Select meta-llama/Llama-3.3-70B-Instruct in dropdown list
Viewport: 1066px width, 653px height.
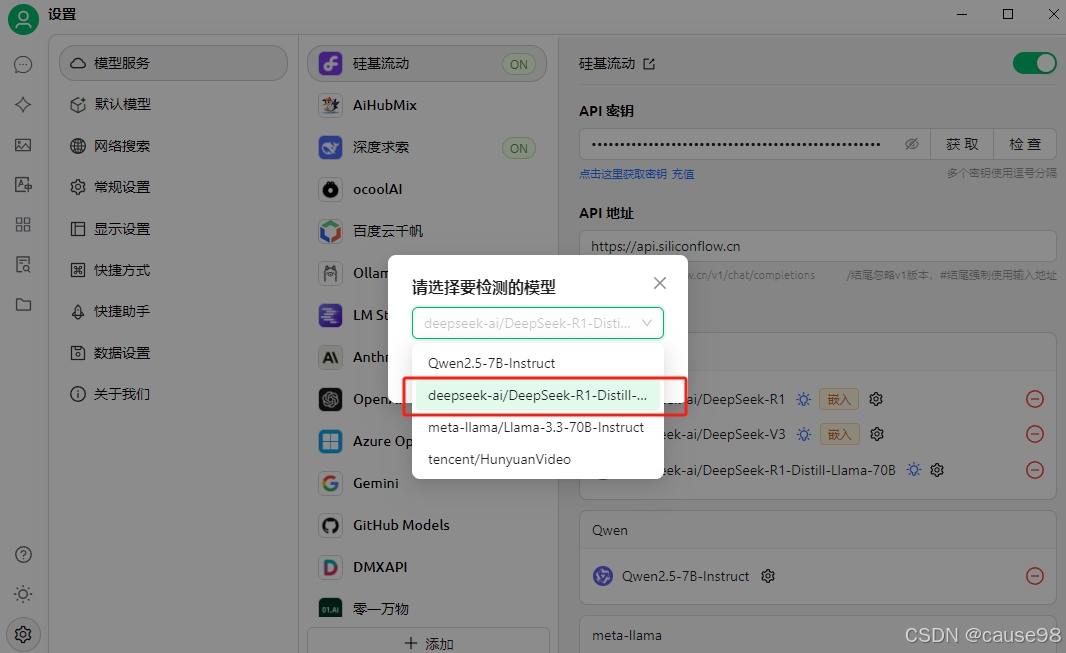[x=538, y=427]
